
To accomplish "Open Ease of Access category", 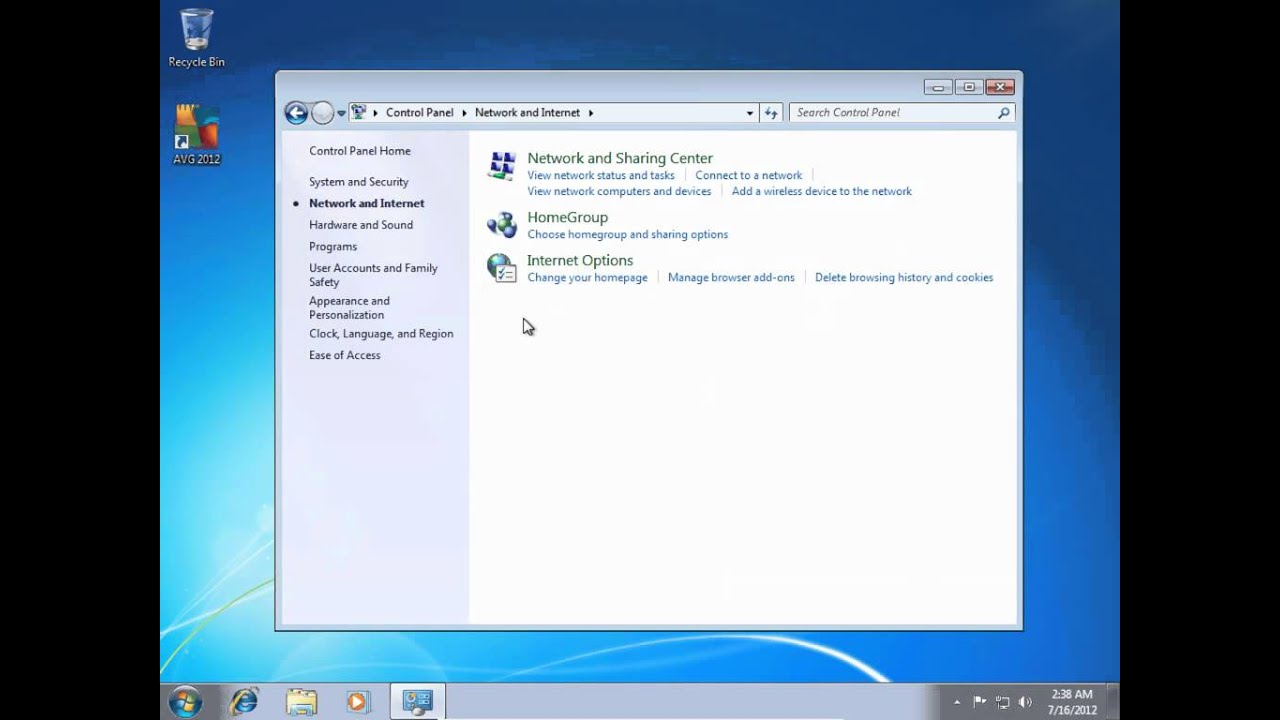I will 345,356.
